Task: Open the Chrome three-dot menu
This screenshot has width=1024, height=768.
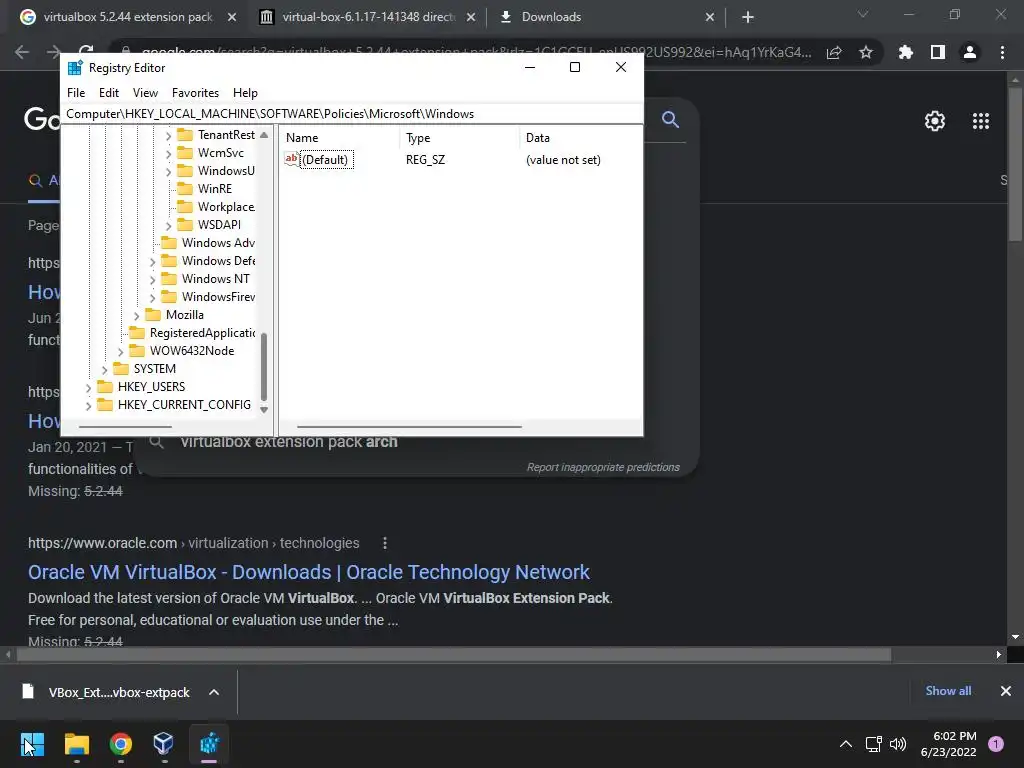Action: tap(1002, 52)
